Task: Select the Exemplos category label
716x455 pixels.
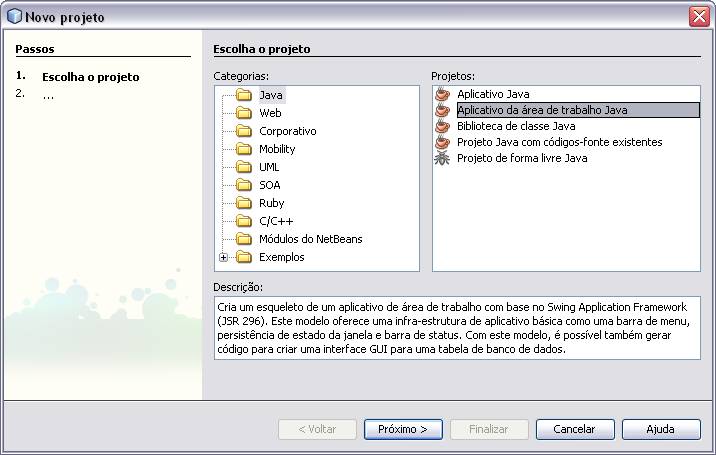Action: pos(282,257)
